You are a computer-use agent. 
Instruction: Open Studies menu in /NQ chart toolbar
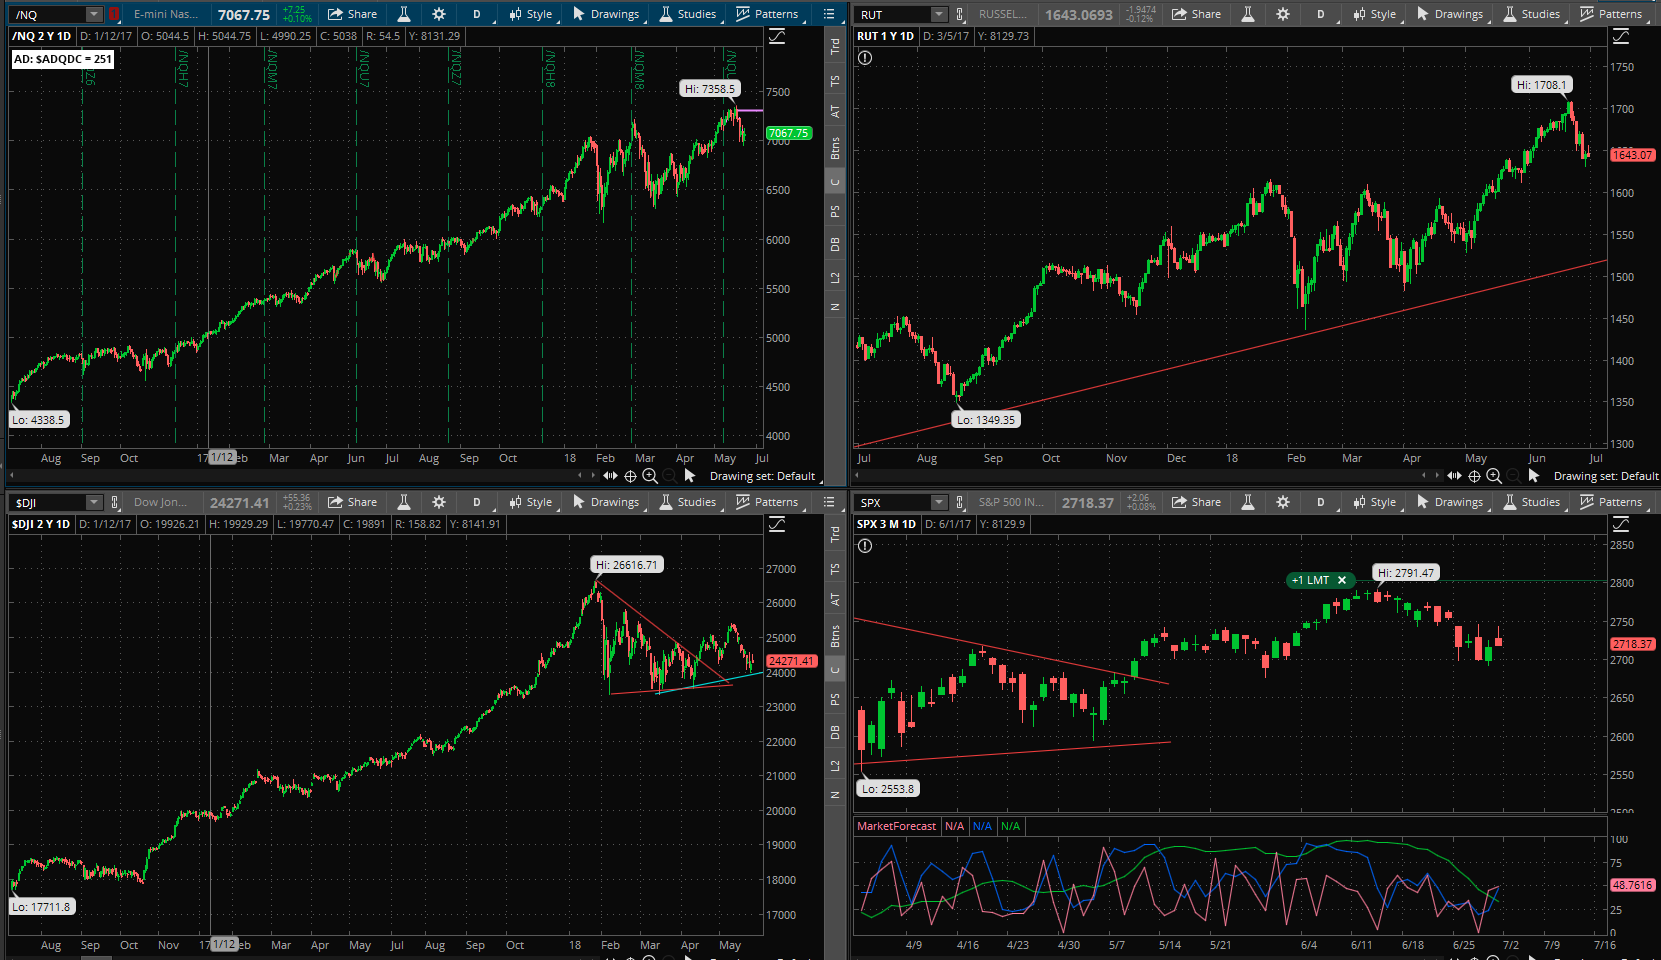[x=687, y=14]
